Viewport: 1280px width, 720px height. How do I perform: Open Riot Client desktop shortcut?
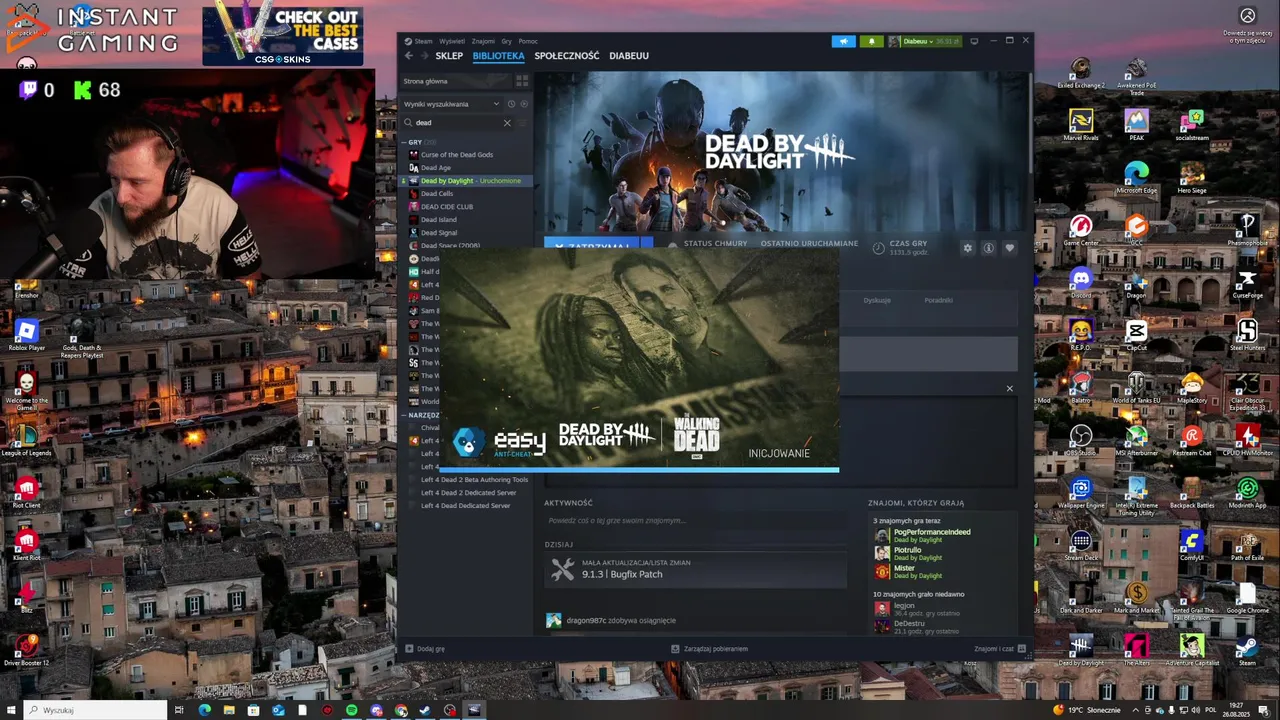click(26, 492)
